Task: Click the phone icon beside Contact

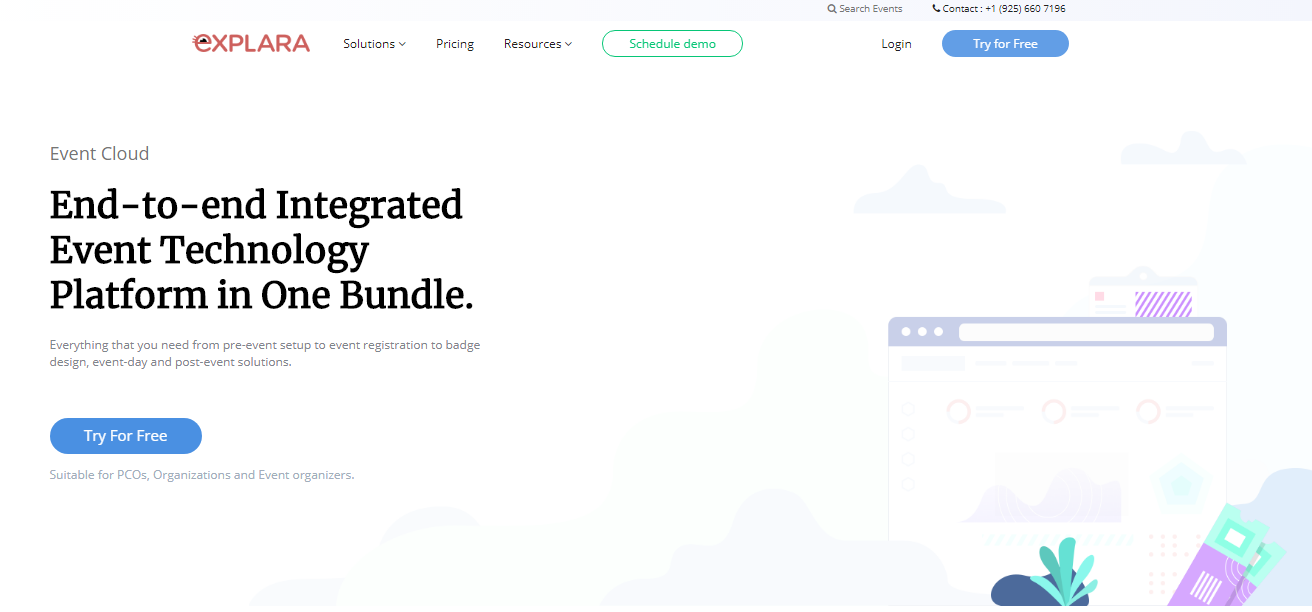Action: pos(936,9)
